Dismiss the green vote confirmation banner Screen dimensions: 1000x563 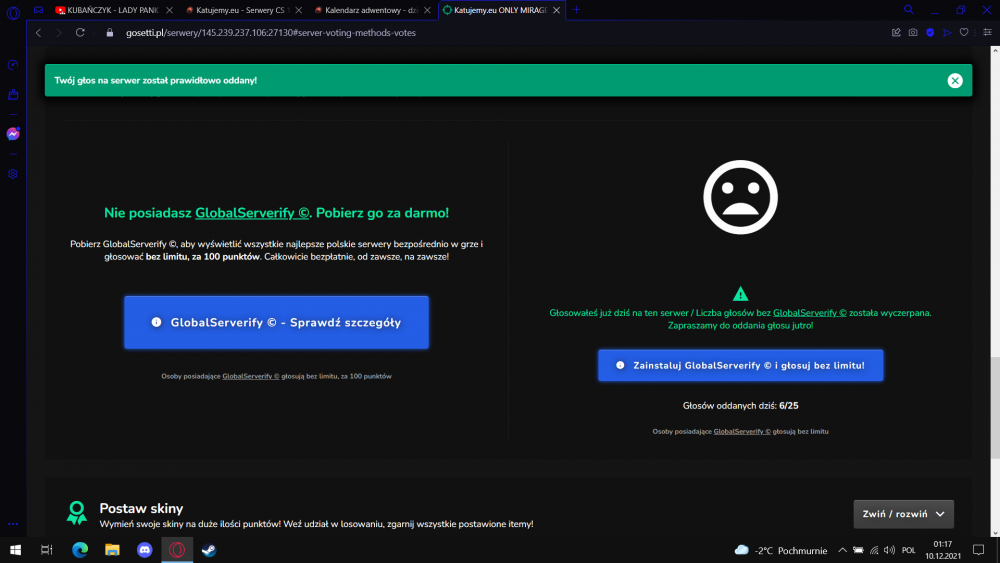(955, 80)
